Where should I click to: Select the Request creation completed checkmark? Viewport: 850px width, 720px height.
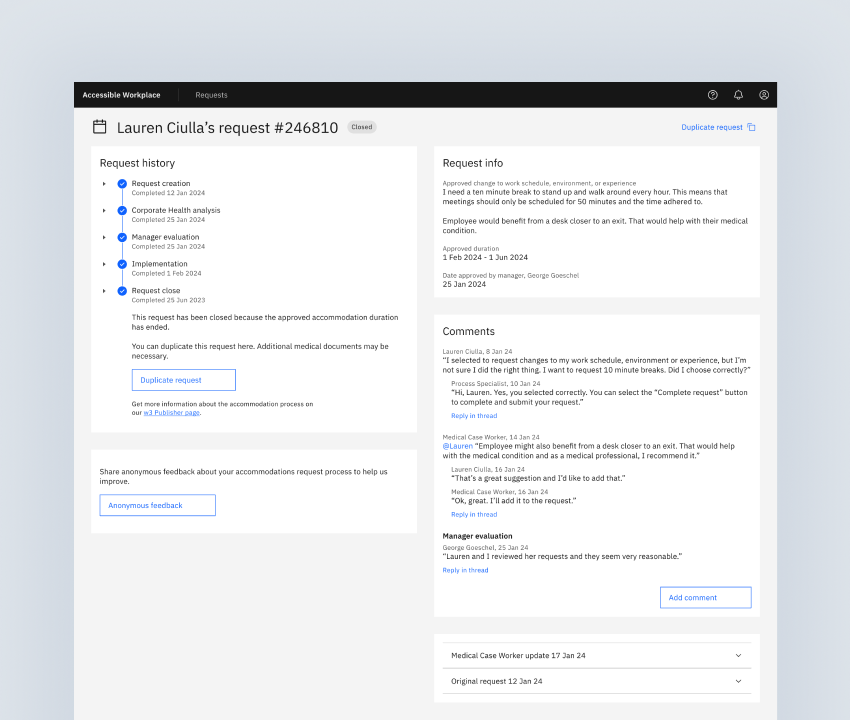click(122, 183)
